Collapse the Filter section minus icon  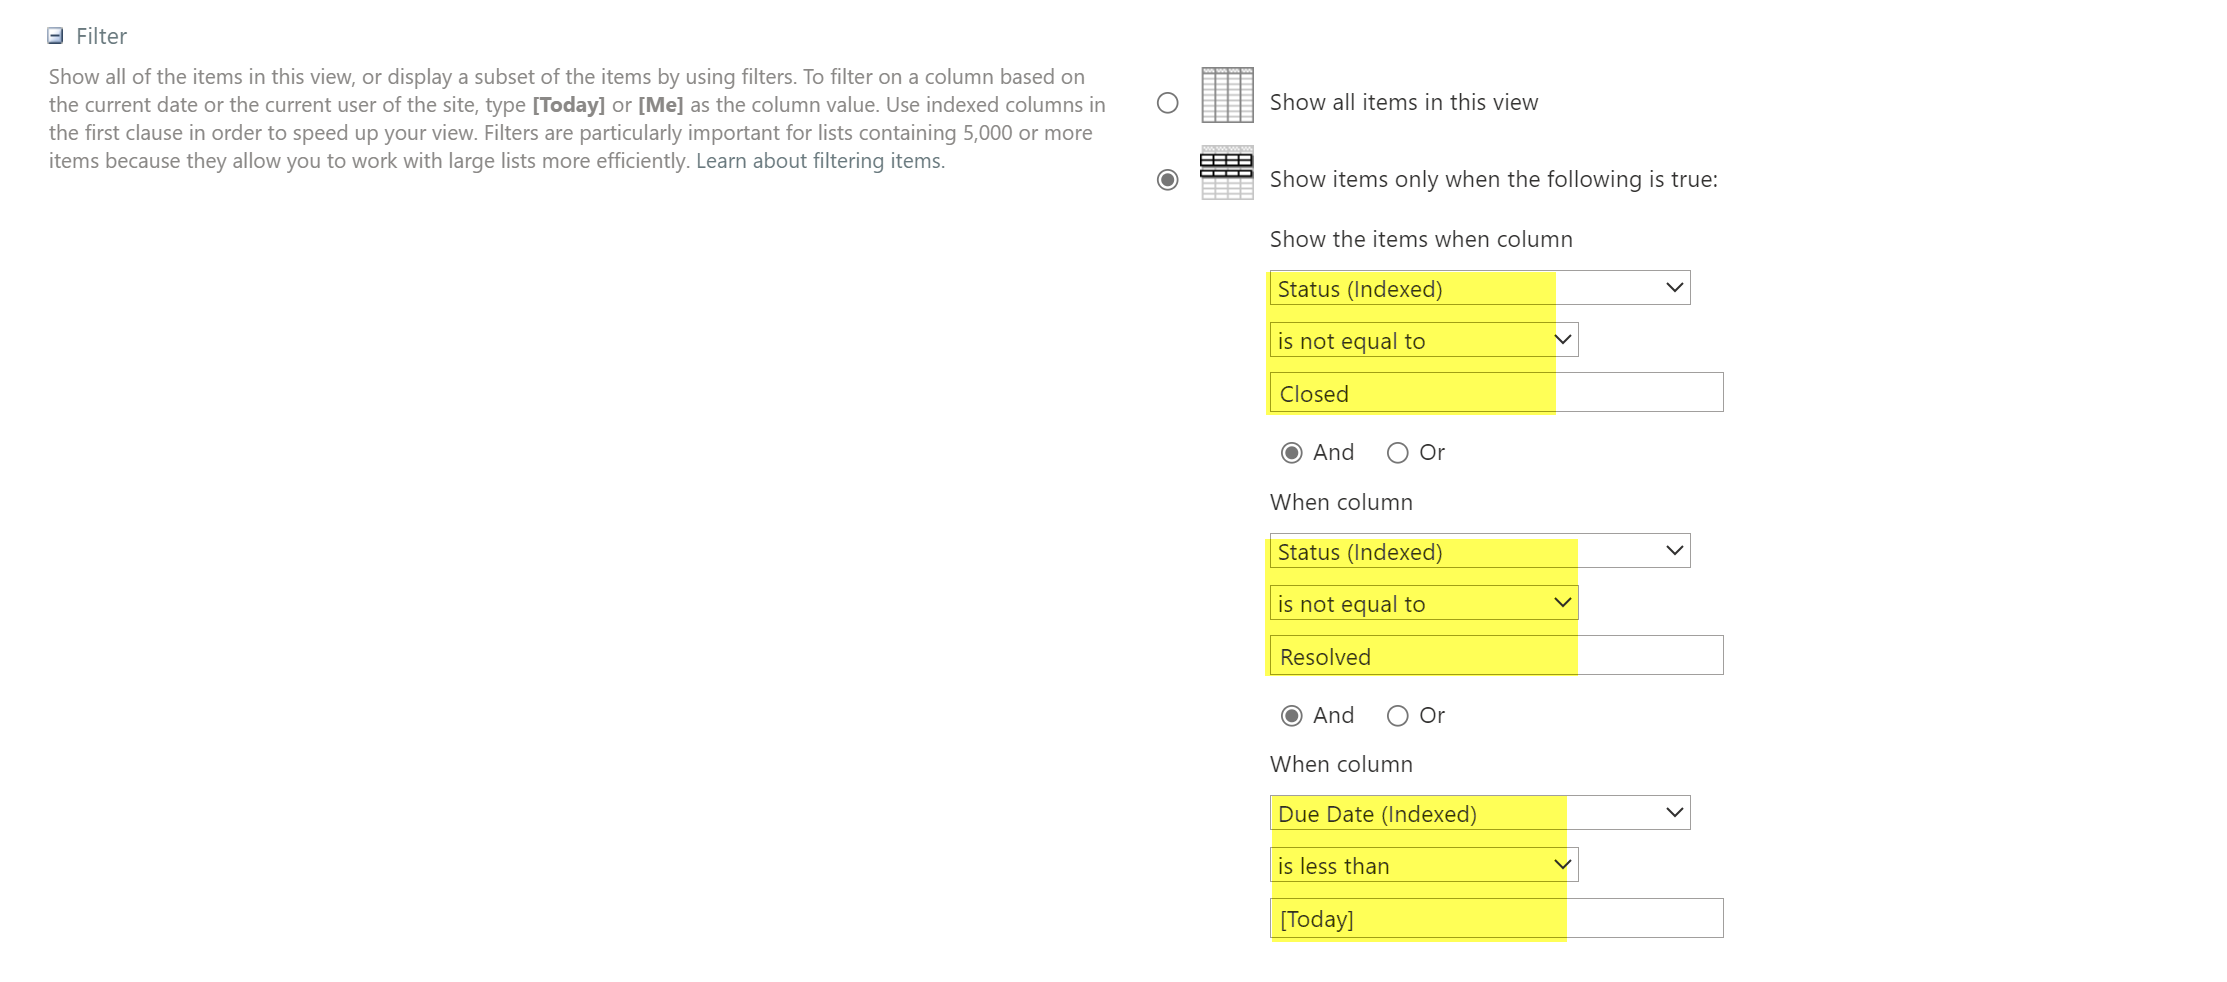55,36
